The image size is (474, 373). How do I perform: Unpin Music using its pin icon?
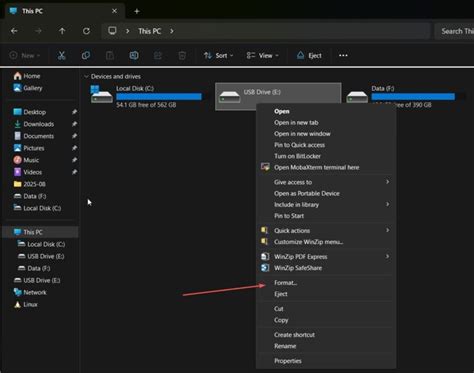74,160
